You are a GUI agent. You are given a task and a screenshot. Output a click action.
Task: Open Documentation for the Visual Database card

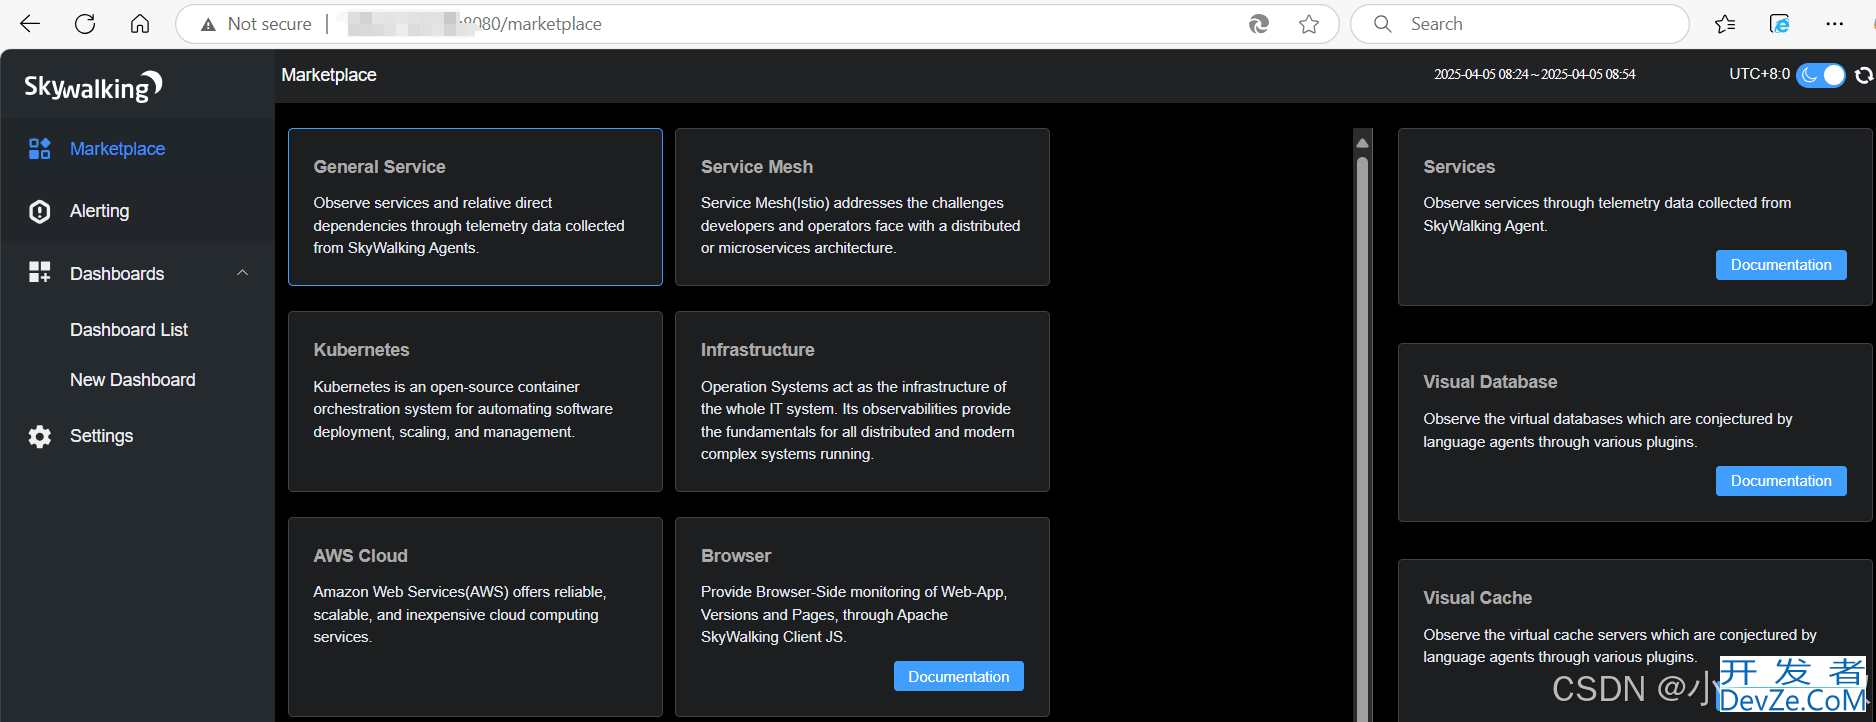[1781, 481]
